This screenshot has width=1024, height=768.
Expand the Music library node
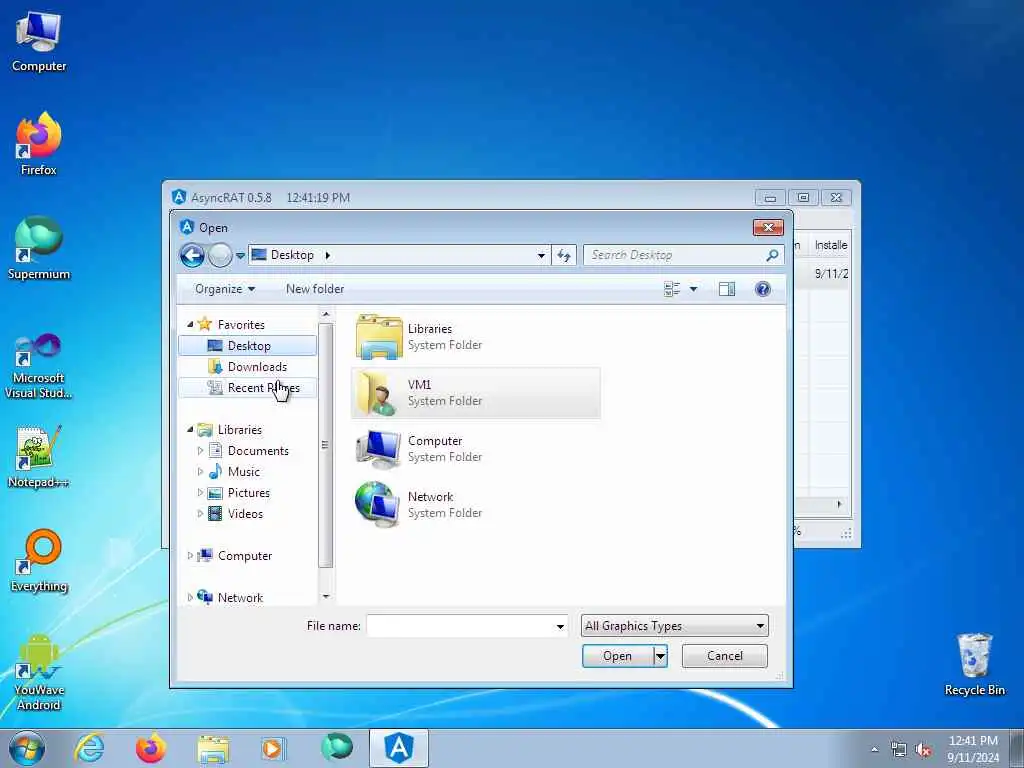tap(200, 472)
